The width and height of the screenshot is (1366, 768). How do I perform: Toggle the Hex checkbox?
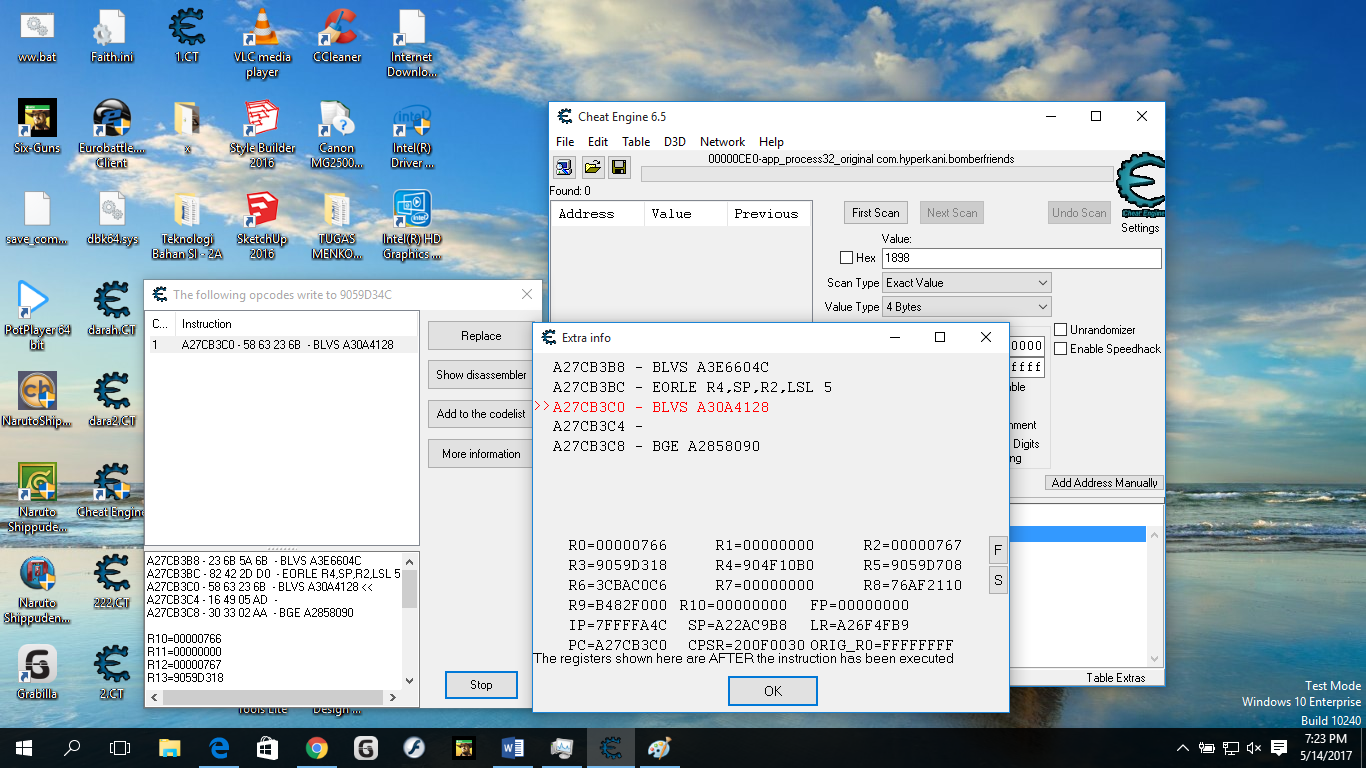tap(847, 258)
